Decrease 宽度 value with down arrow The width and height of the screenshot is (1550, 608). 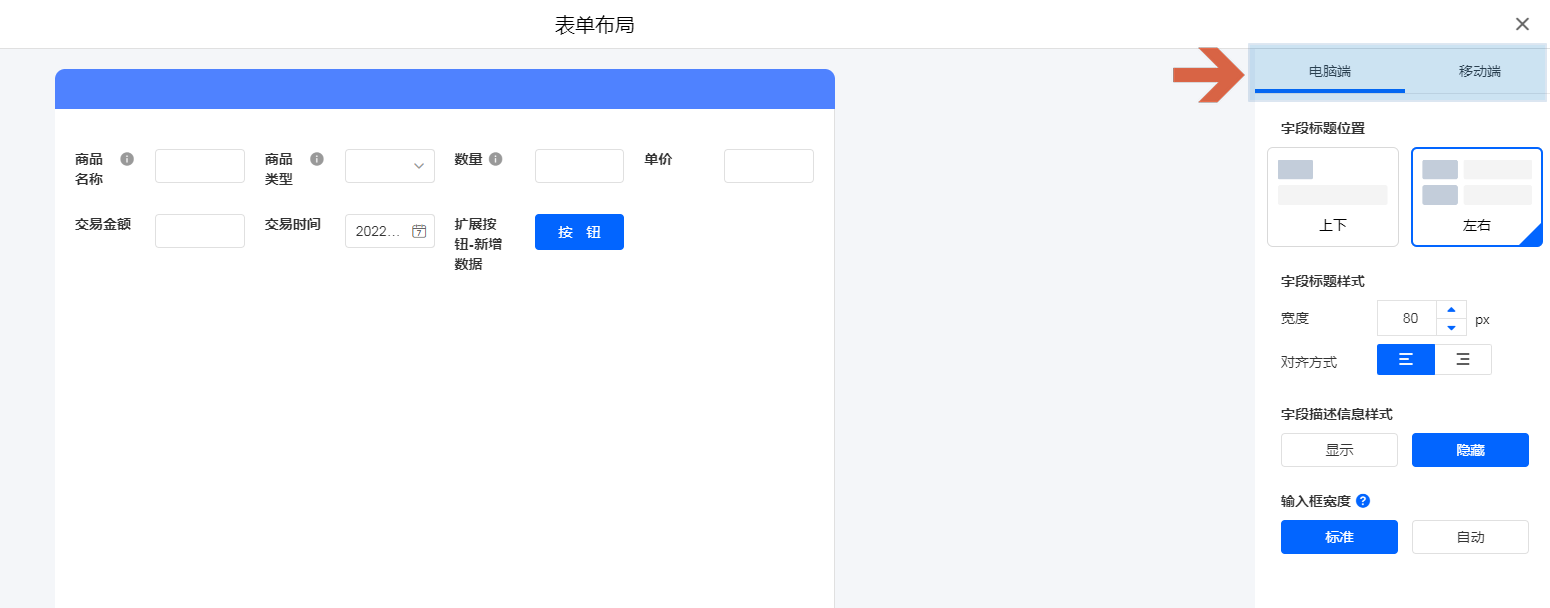1452,327
